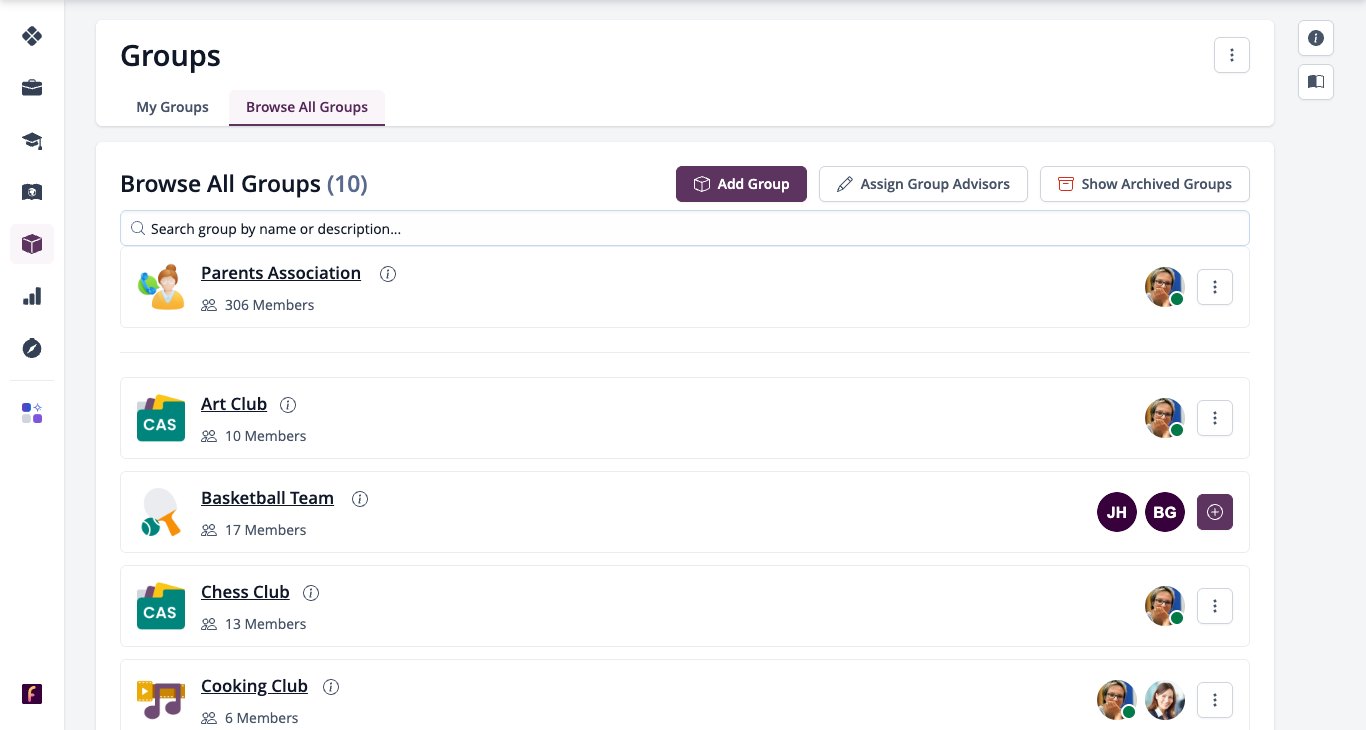
Task: Click the Add Group button
Action: pyautogui.click(x=741, y=184)
